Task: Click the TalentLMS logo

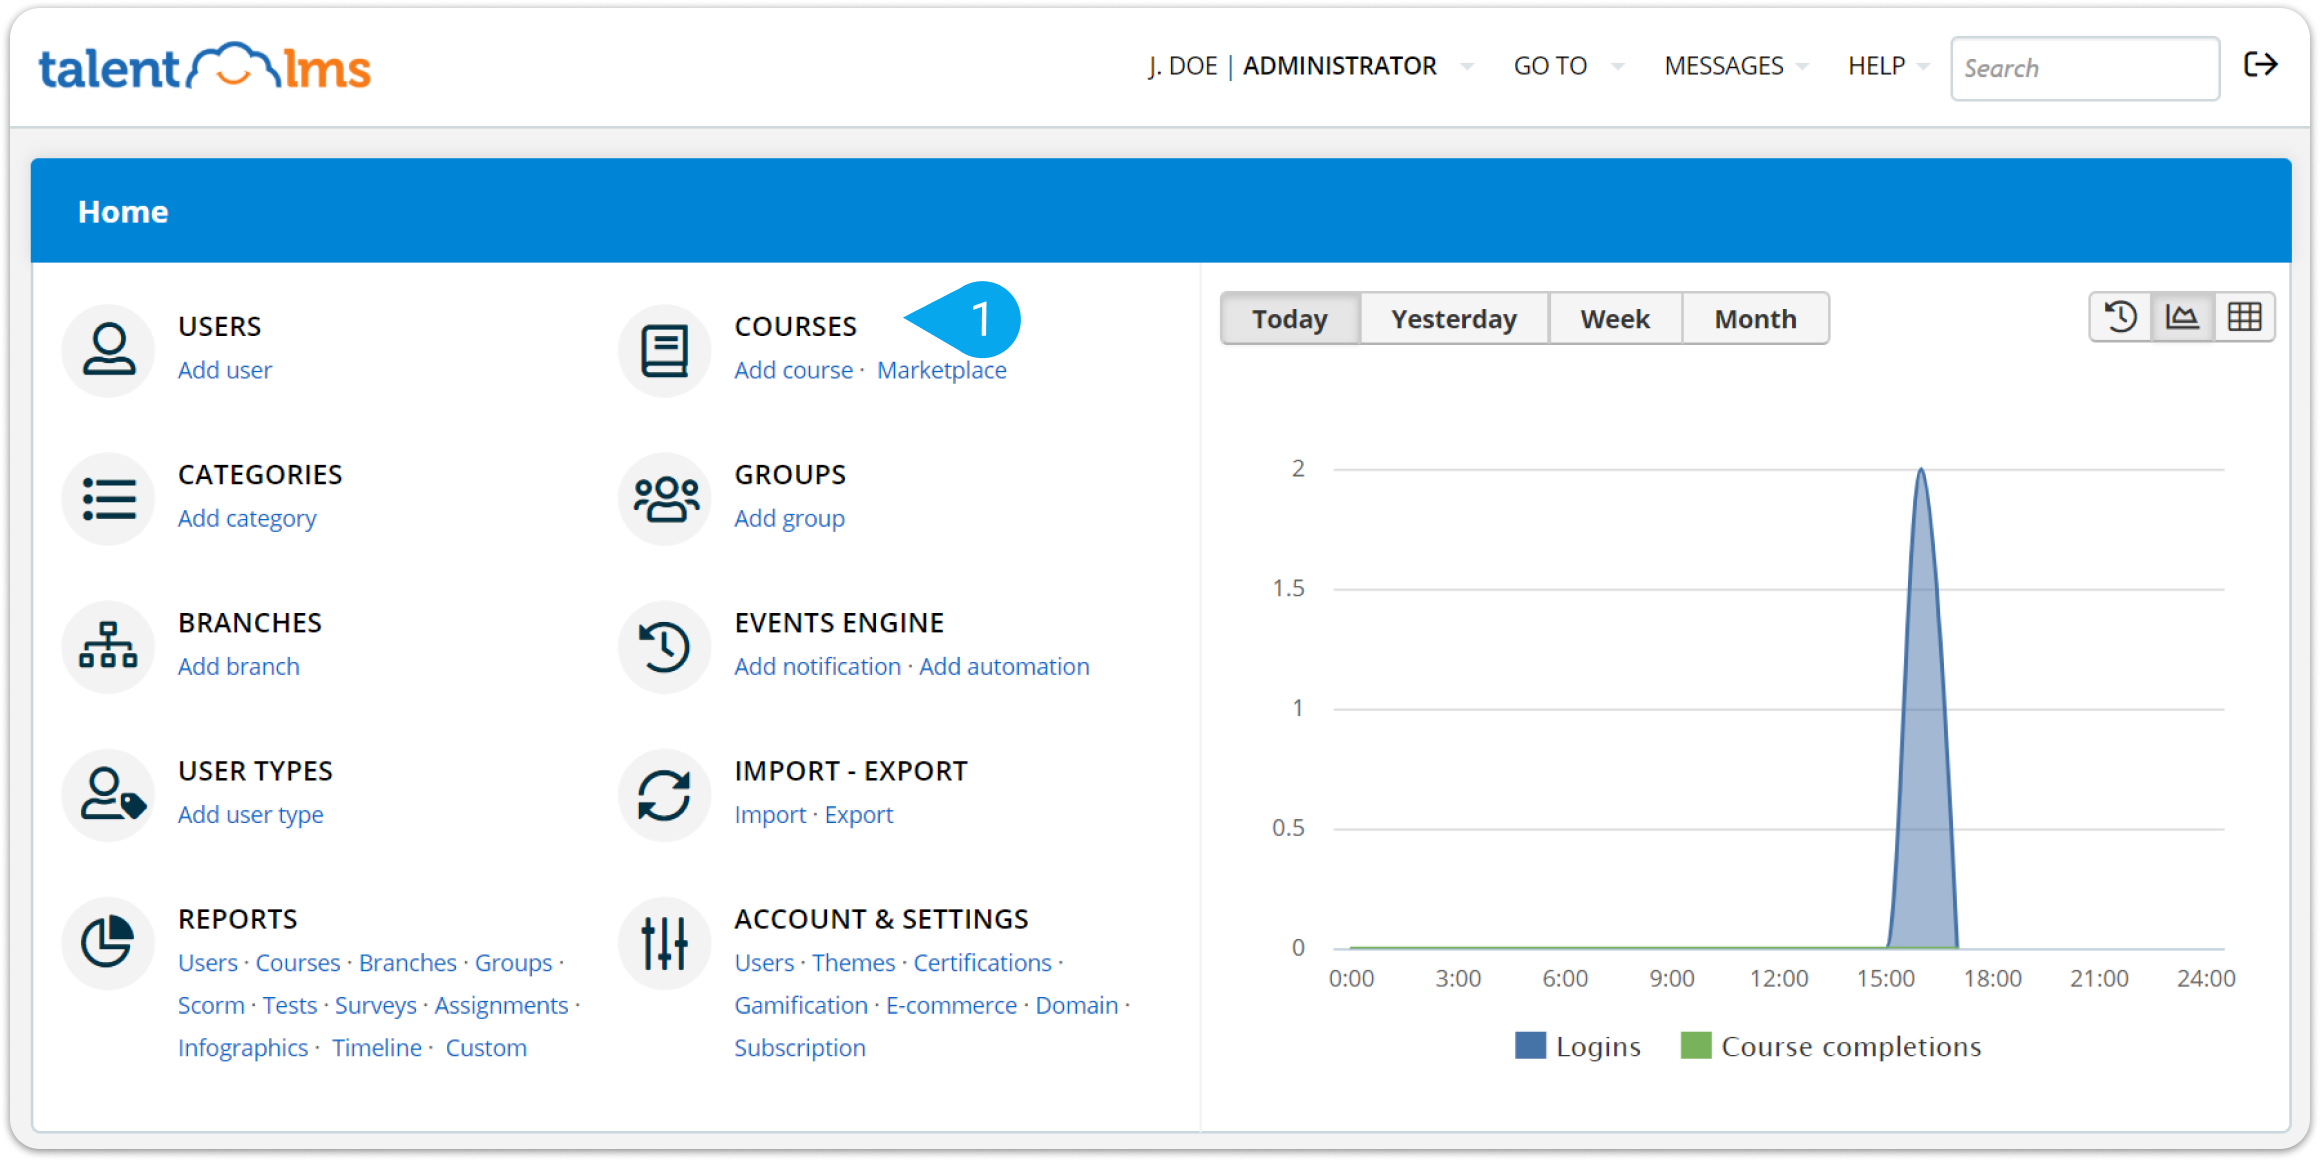Action: (205, 66)
